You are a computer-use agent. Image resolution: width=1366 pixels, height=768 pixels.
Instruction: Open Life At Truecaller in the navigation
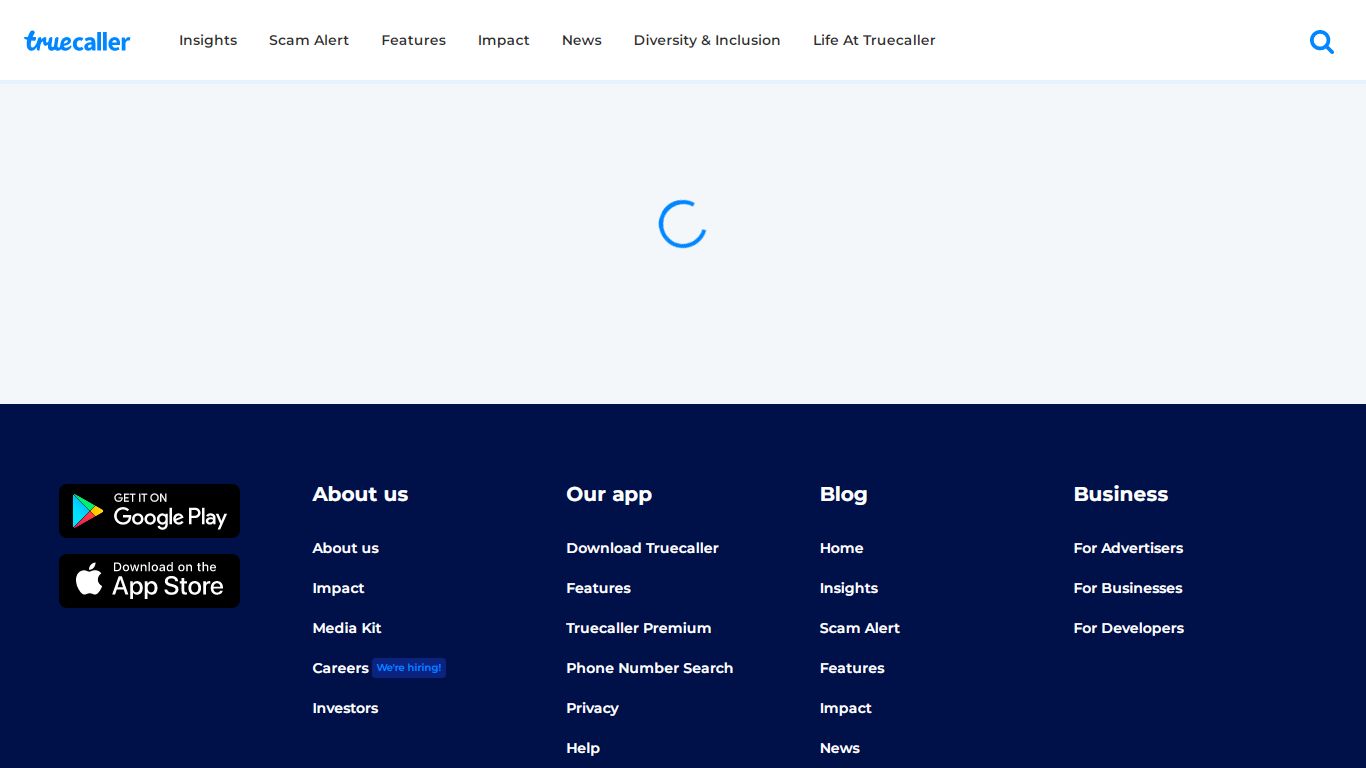[x=874, y=40]
